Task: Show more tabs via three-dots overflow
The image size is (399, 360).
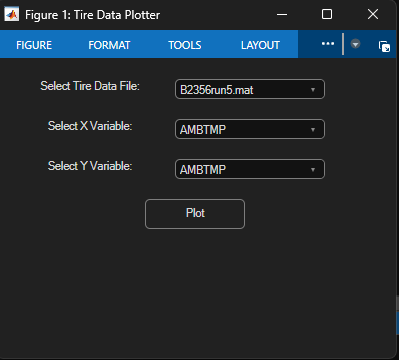Action: (x=328, y=44)
